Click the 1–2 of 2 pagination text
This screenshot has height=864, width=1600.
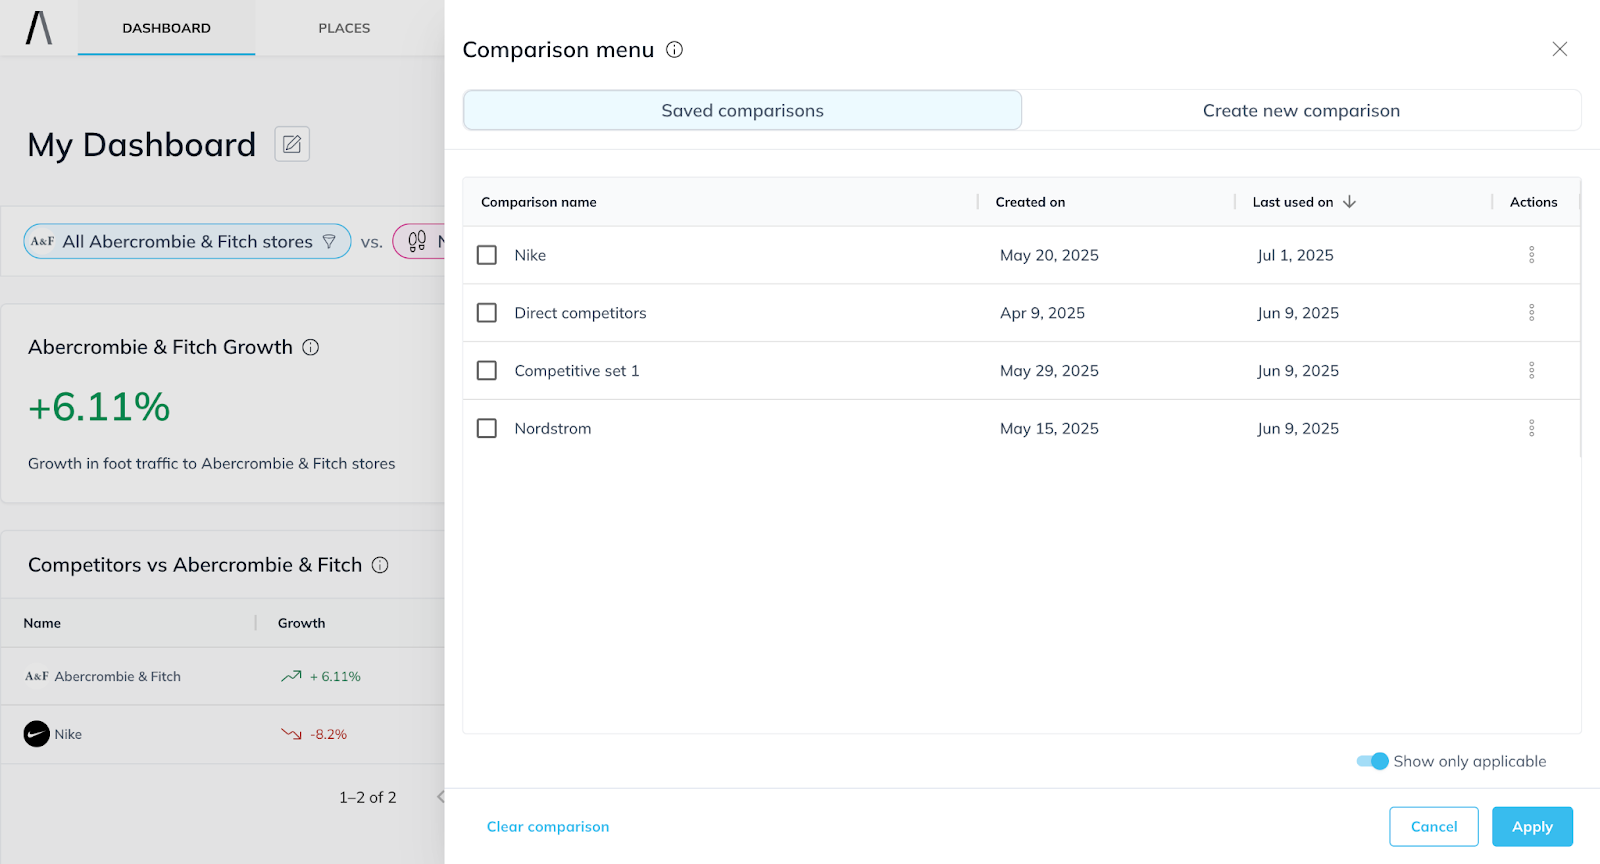tap(367, 797)
